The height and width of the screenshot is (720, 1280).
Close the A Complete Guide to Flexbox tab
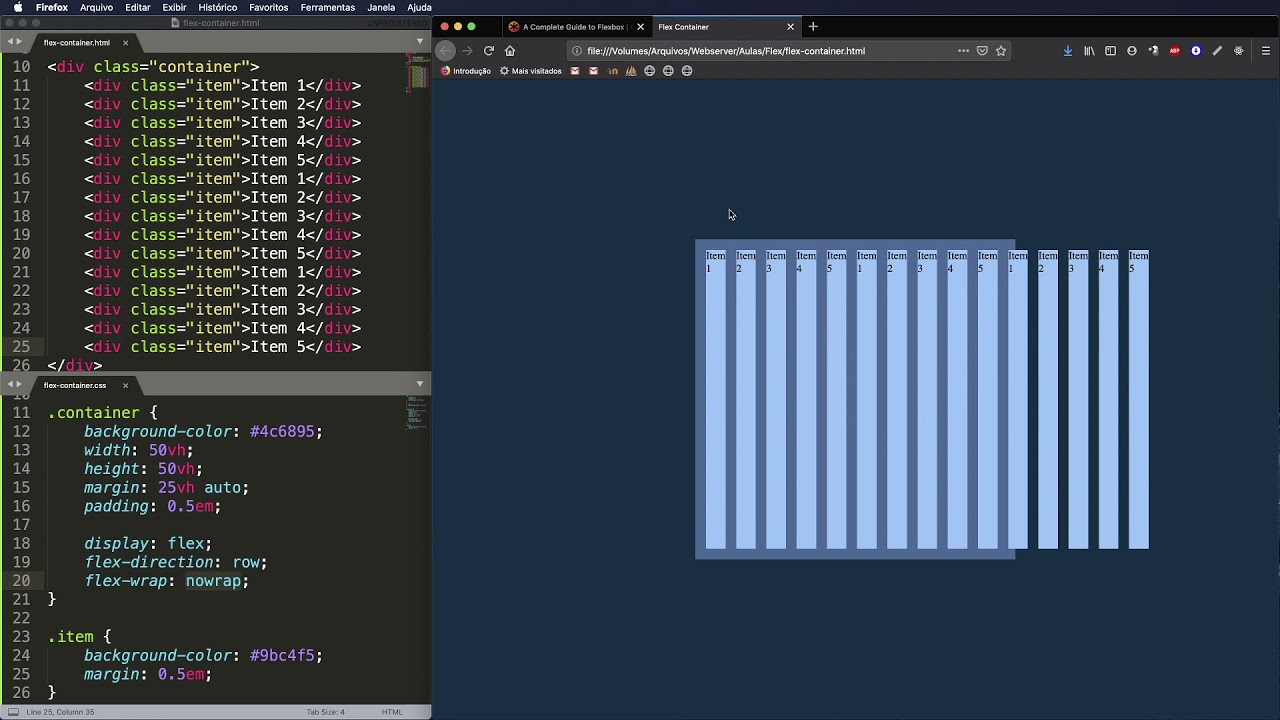pyautogui.click(x=640, y=27)
